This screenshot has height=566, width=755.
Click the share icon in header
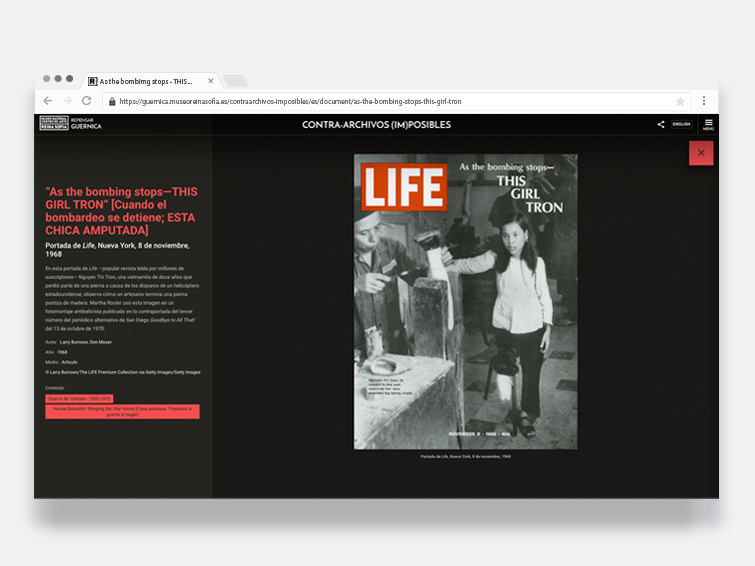point(661,124)
